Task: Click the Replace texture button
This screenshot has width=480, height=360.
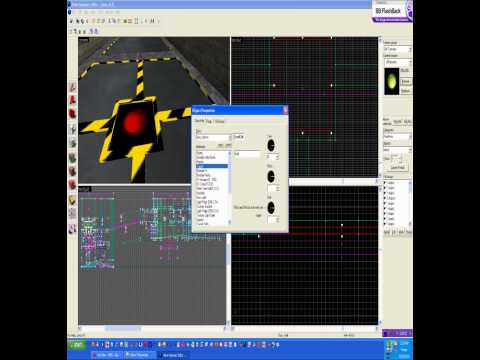Action: coord(405,91)
